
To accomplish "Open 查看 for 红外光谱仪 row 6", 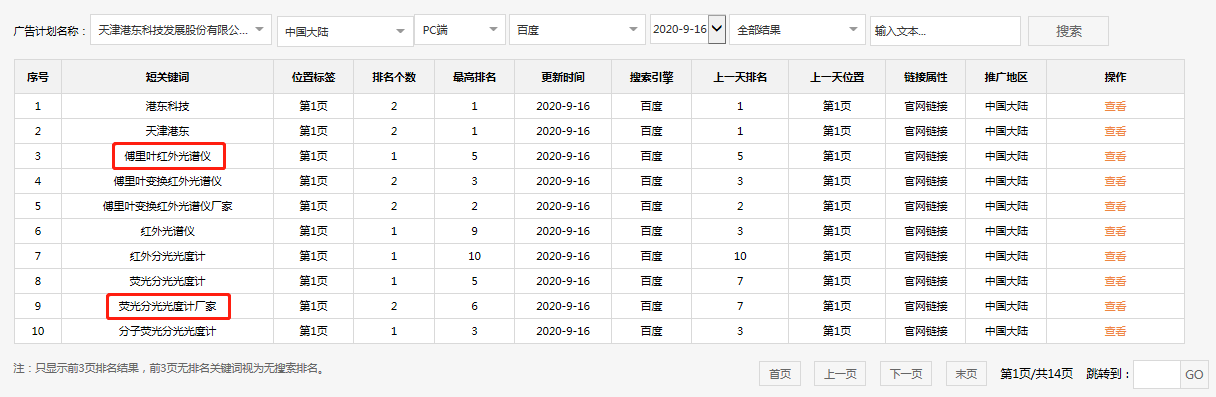I will pos(1115,231).
